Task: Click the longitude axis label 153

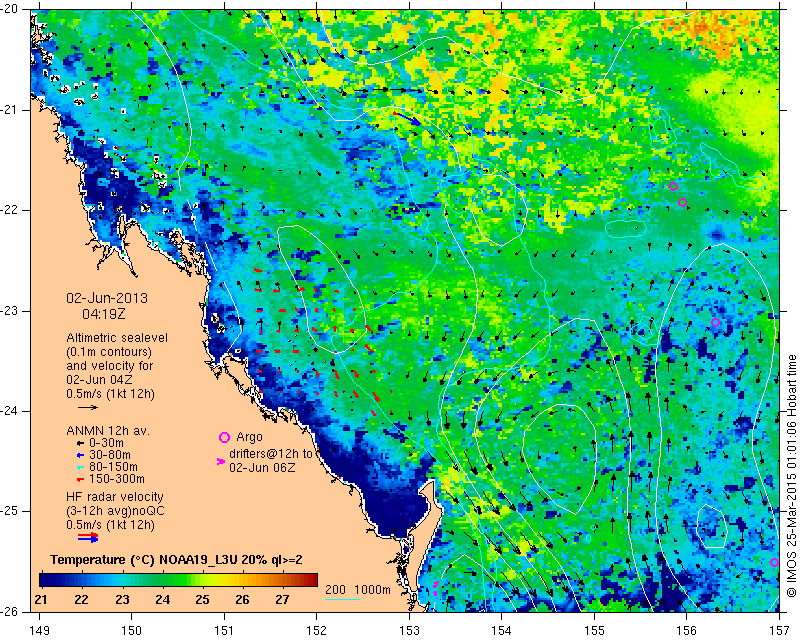Action: click(409, 631)
